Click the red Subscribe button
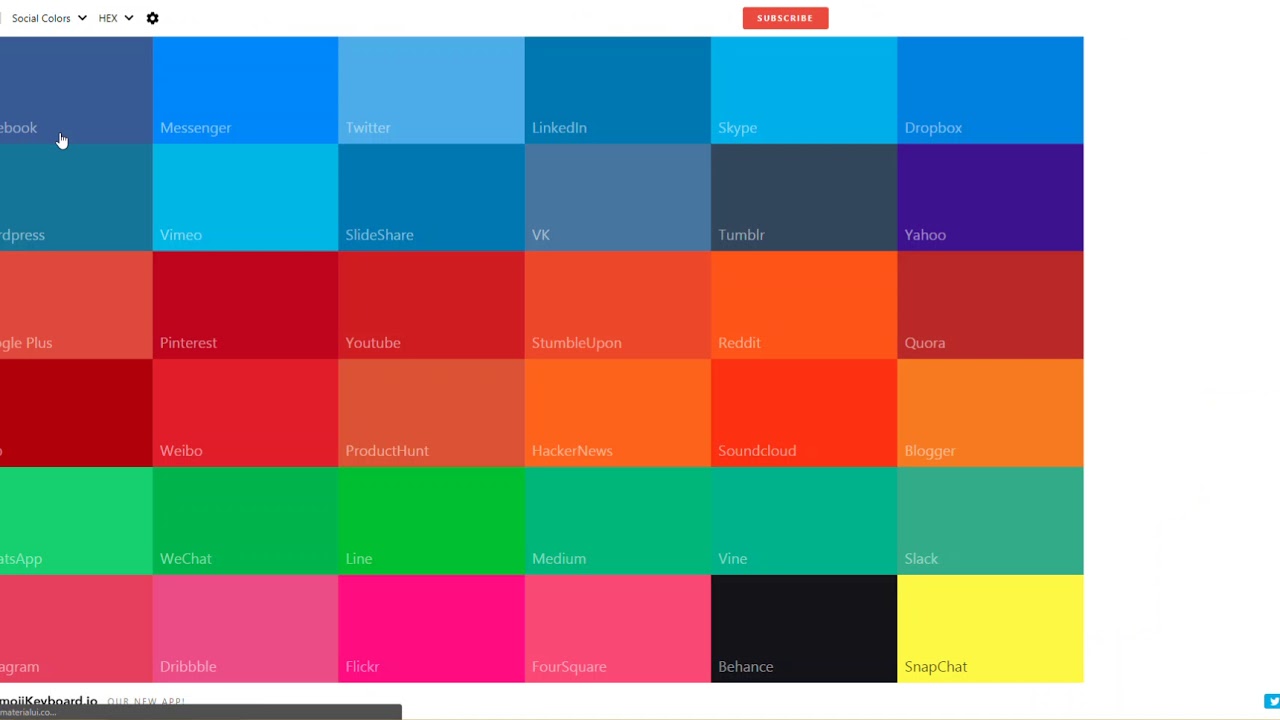This screenshot has height=720, width=1280. coord(785,18)
